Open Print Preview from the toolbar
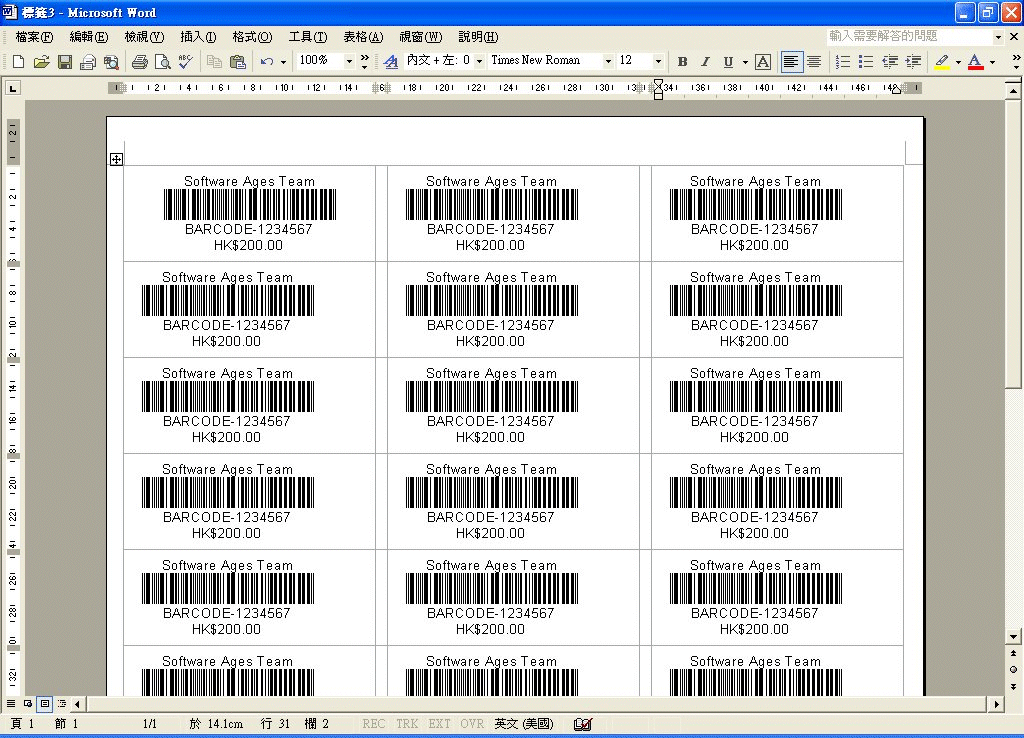 coord(162,62)
